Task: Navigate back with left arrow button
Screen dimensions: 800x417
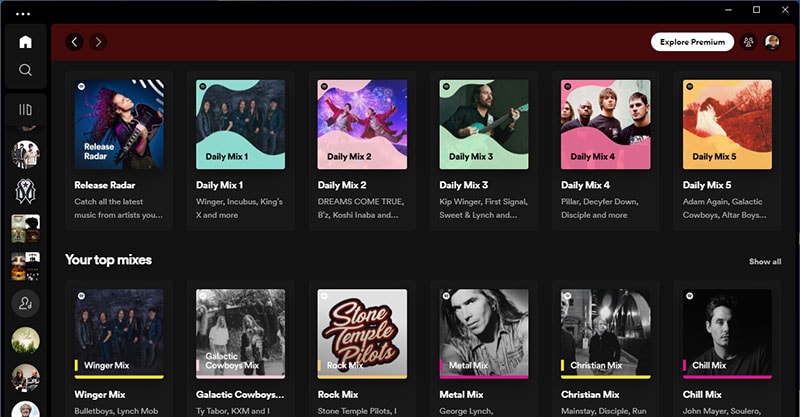Action: [74, 42]
